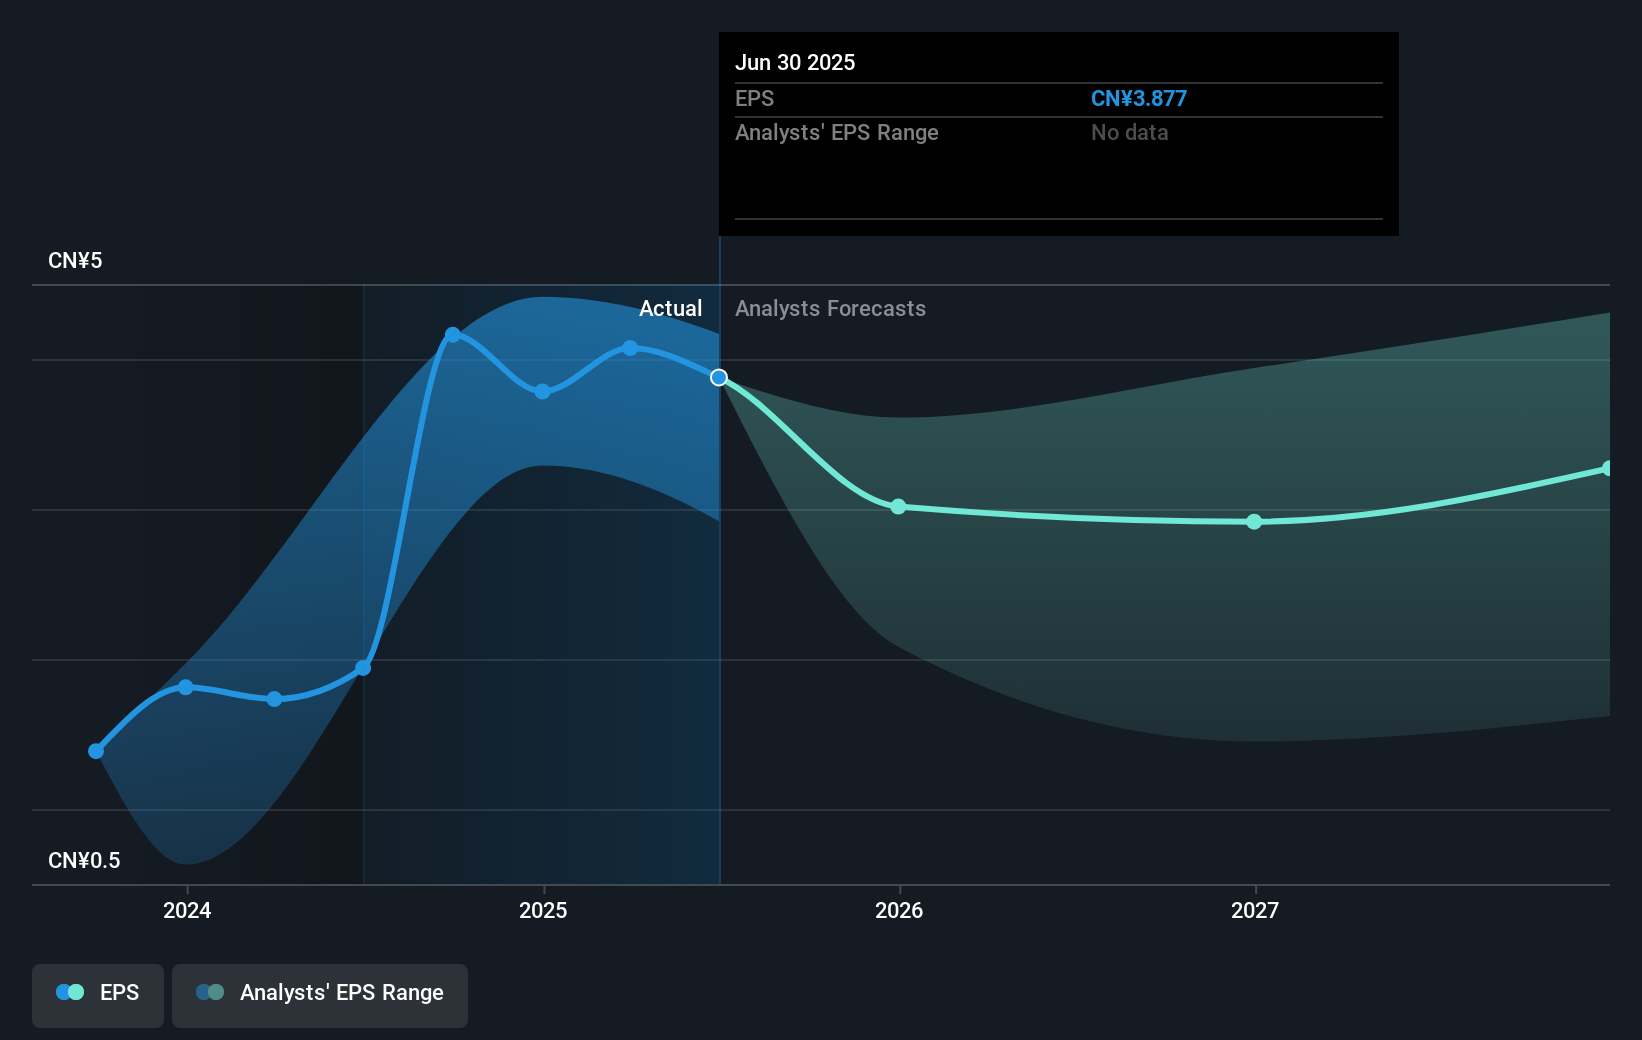Select the highlighted data point at the Actual/Forecast boundary
The height and width of the screenshot is (1040, 1642).
tap(718, 378)
